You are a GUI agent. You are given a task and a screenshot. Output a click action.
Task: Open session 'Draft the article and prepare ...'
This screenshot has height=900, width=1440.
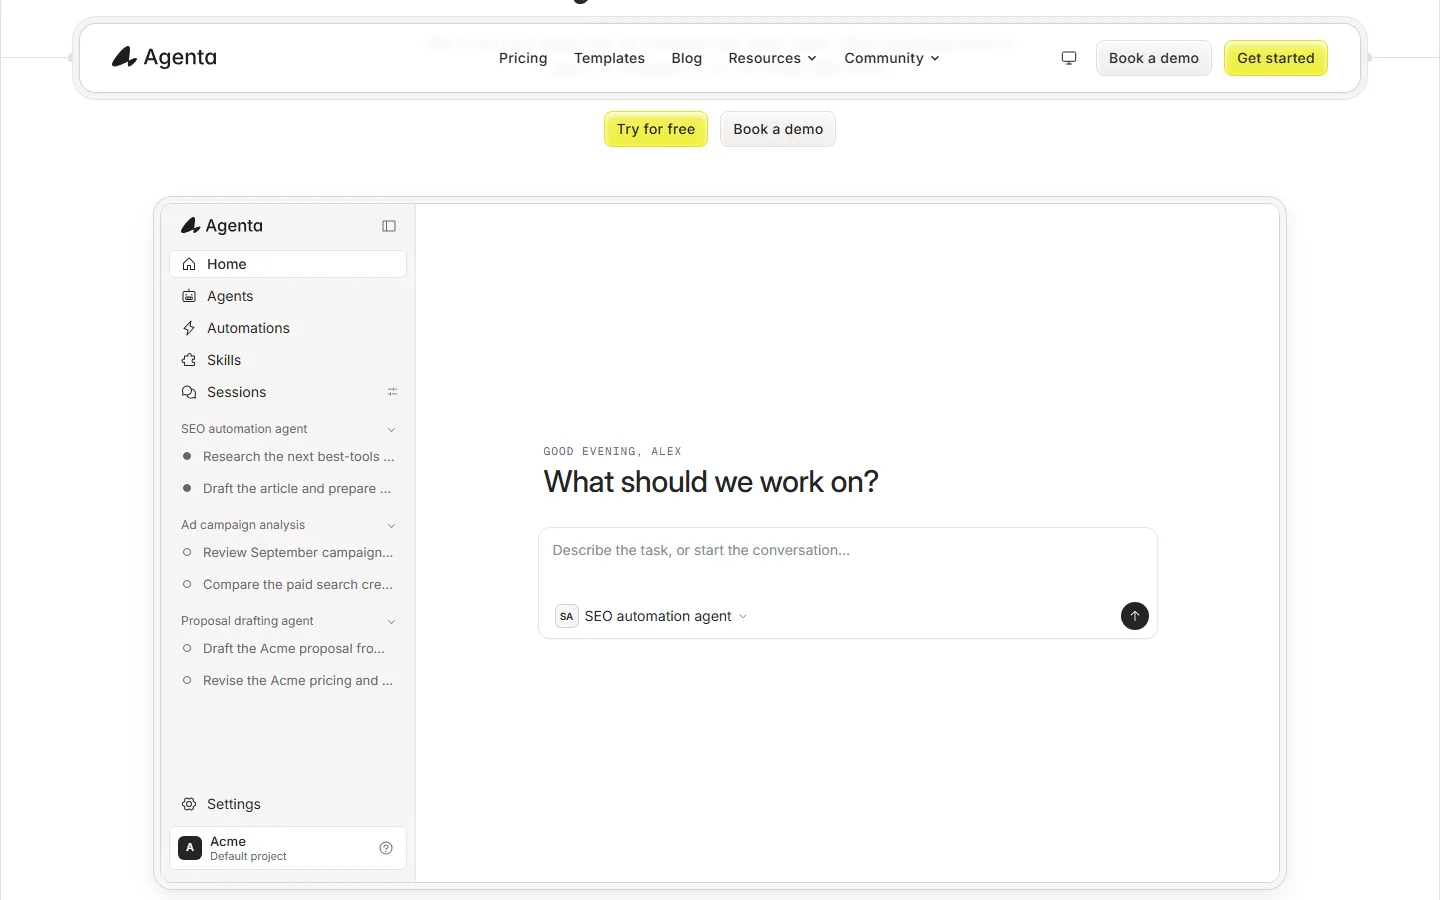pyautogui.click(x=288, y=488)
